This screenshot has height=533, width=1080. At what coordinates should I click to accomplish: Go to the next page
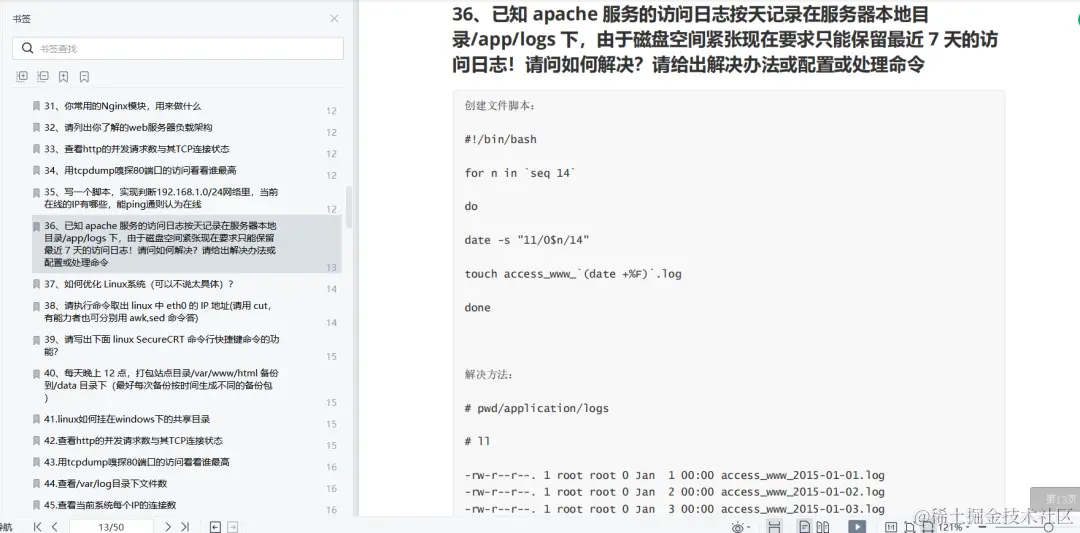pyautogui.click(x=167, y=527)
